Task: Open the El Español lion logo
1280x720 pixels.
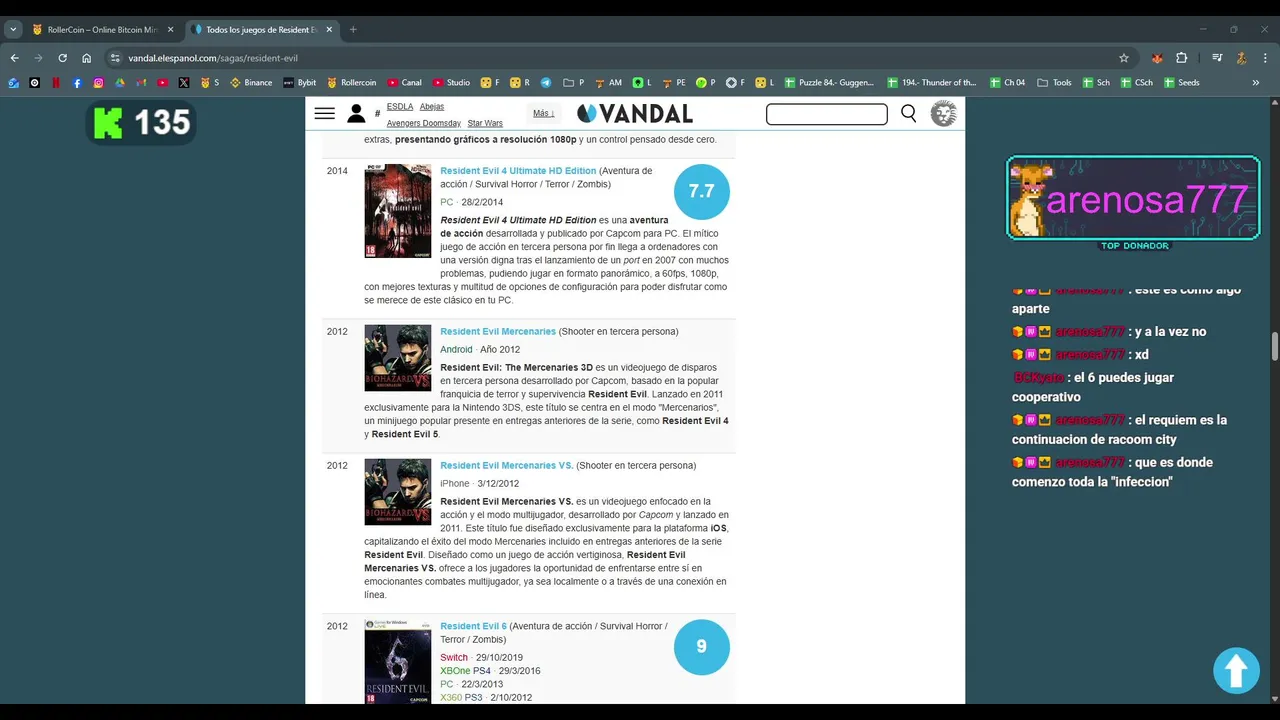Action: pos(943,114)
